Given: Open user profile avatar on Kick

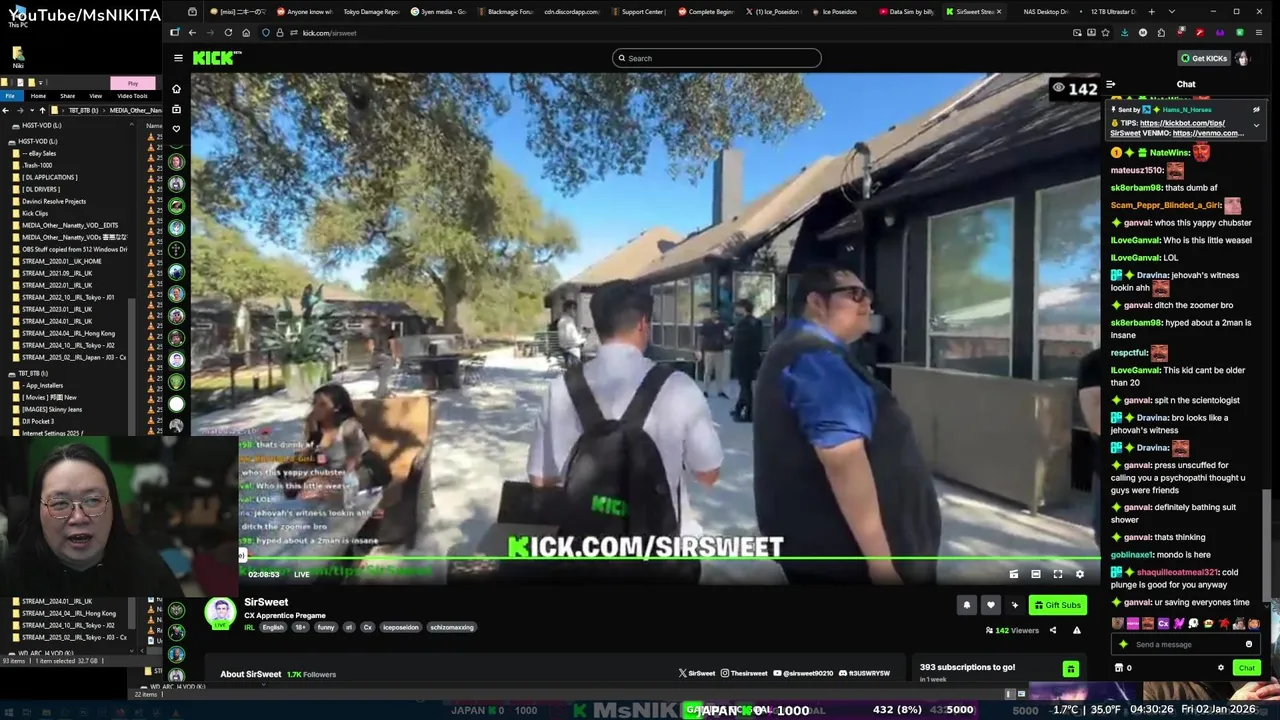Looking at the screenshot, I should (x=1242, y=58).
